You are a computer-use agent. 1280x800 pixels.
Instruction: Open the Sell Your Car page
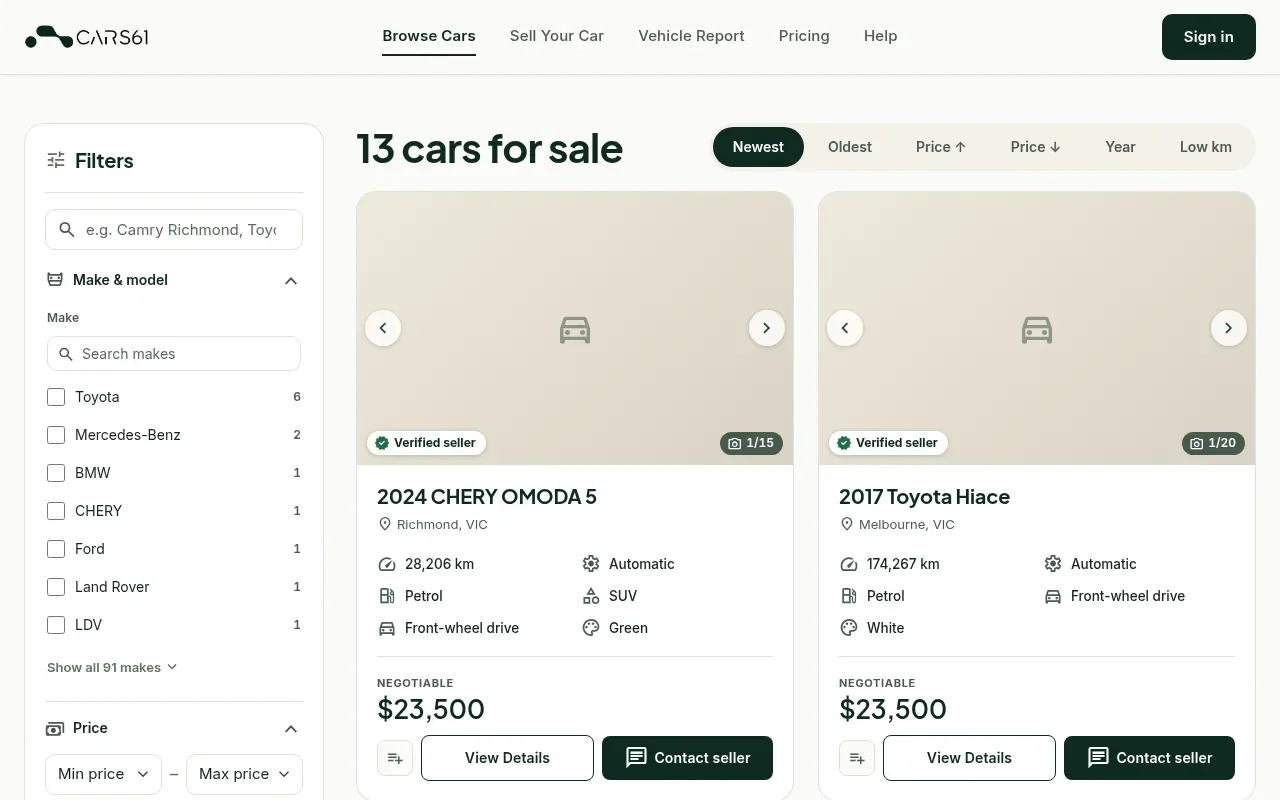click(557, 36)
